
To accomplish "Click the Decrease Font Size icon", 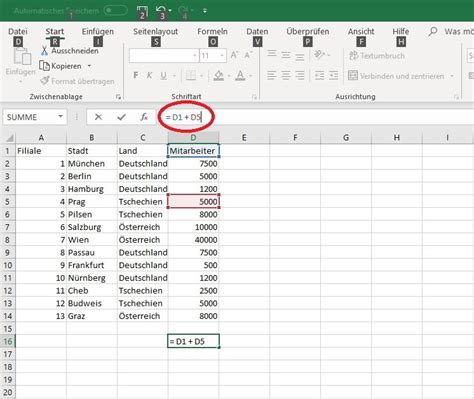I will tap(248, 55).
